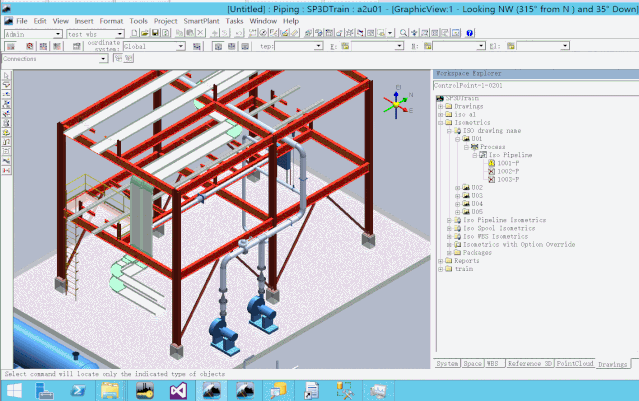
Task: Open PowerShell from the taskbar
Action: [77, 391]
